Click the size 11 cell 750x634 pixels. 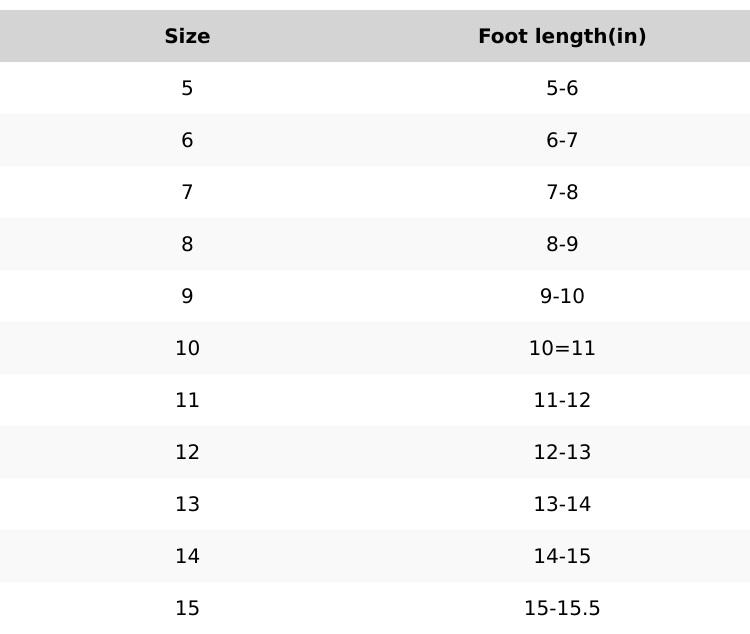pyautogui.click(x=187, y=401)
